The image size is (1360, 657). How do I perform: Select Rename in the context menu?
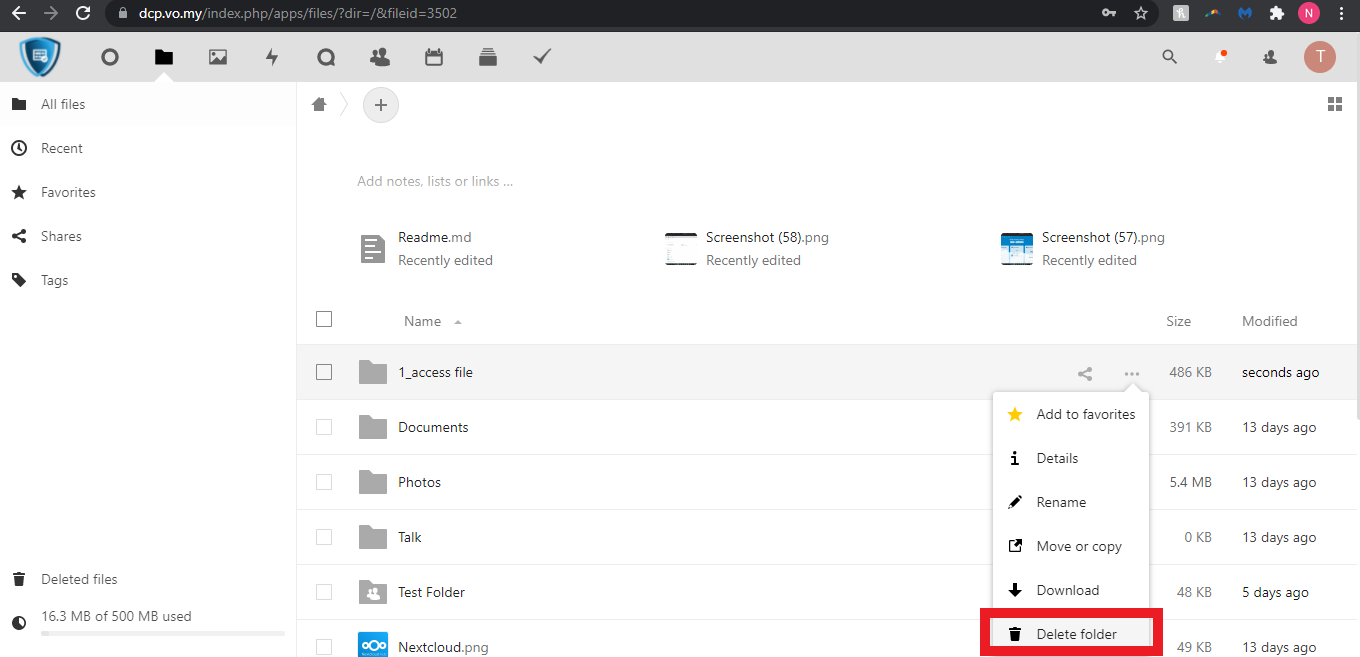tap(1061, 502)
